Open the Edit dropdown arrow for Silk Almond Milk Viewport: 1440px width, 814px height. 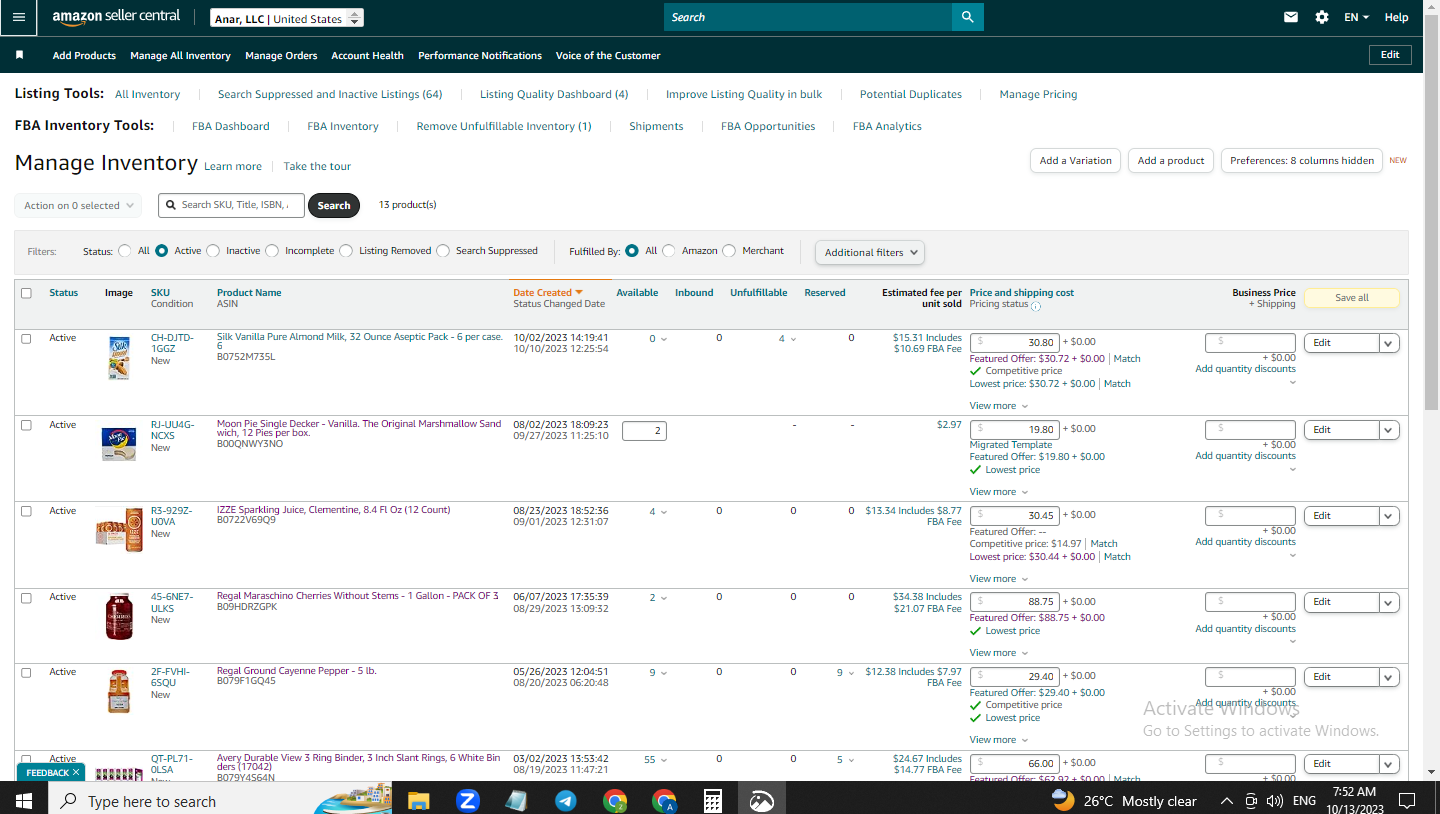[1388, 343]
